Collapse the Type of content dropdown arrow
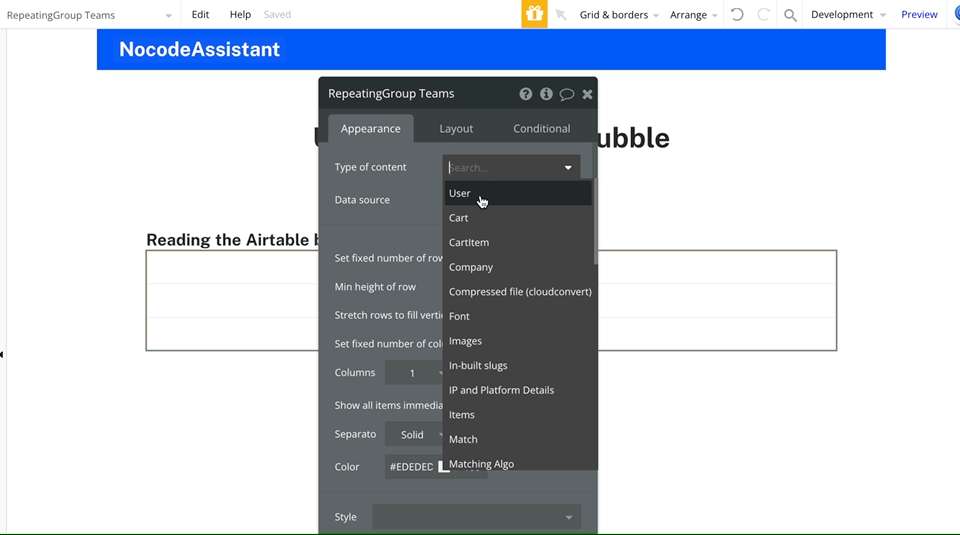 568,168
